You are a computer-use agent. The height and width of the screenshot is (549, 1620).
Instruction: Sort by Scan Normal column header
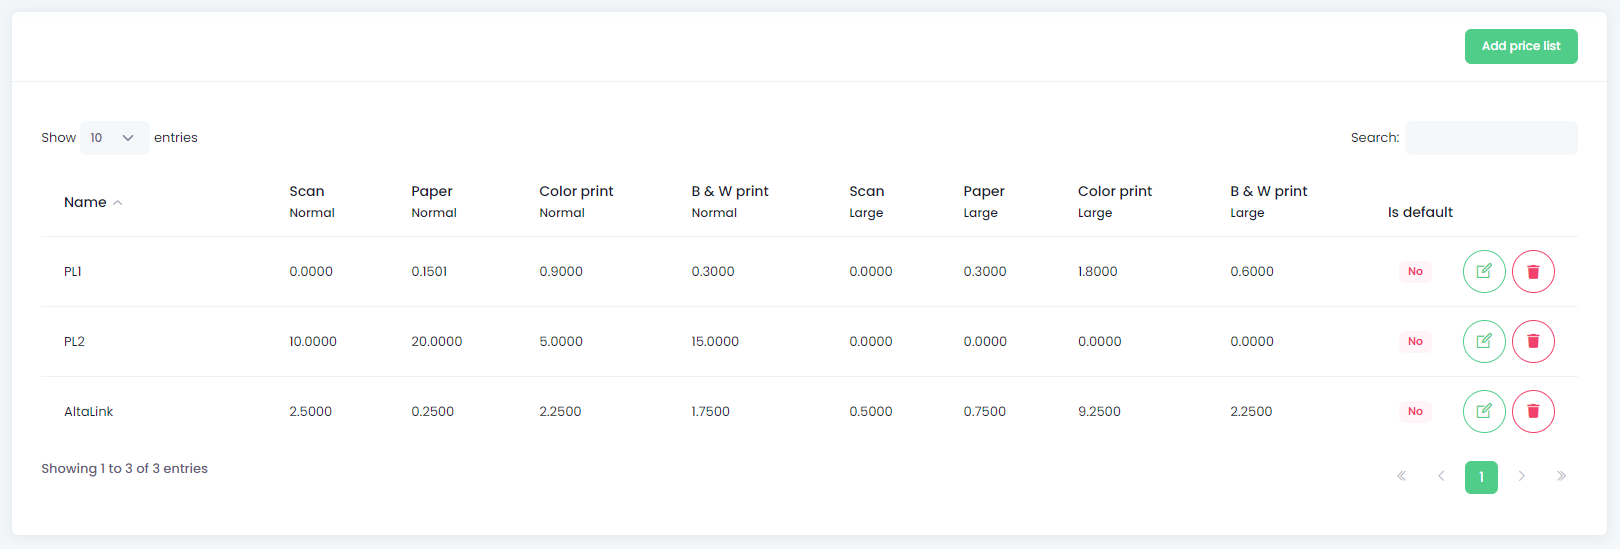312,201
